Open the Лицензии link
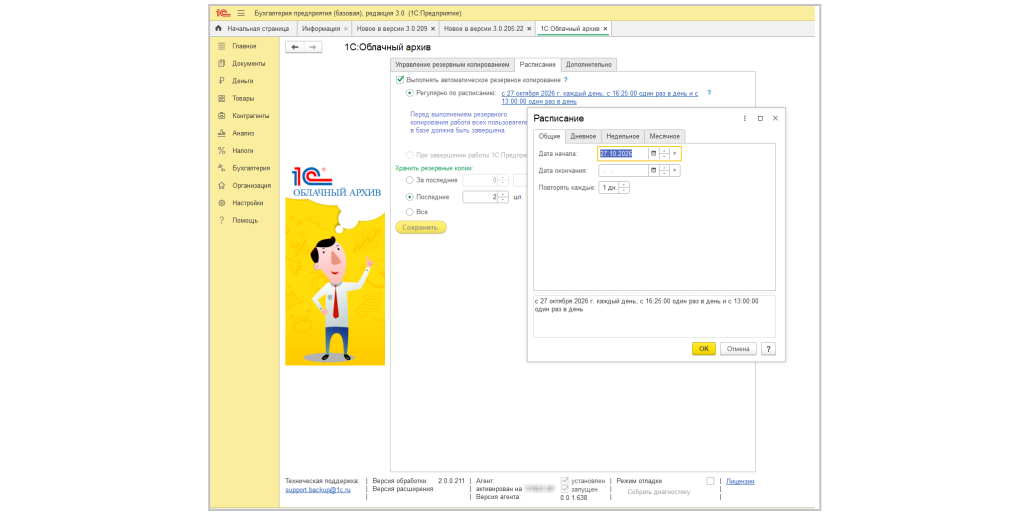The image size is (1024, 514). click(740, 481)
